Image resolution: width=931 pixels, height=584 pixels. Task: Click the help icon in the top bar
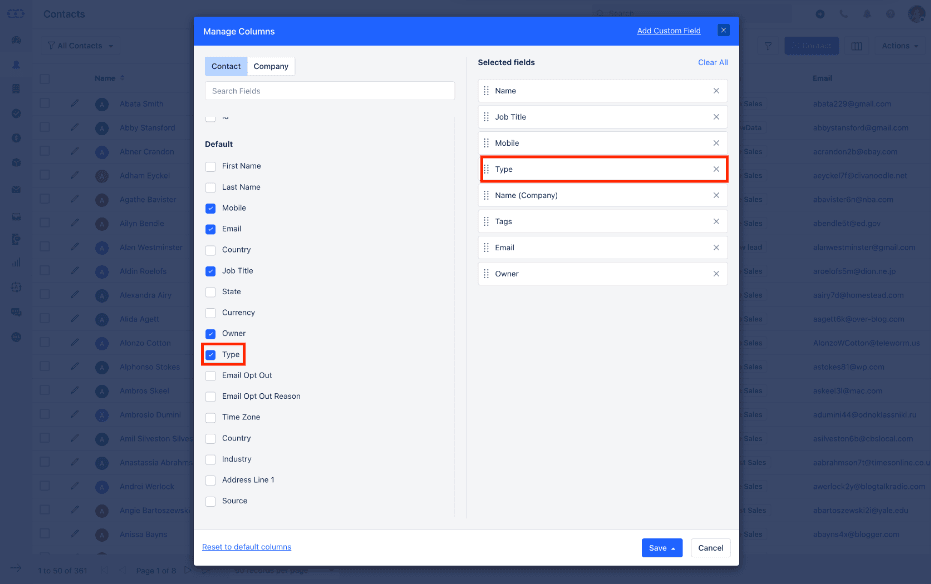890,13
